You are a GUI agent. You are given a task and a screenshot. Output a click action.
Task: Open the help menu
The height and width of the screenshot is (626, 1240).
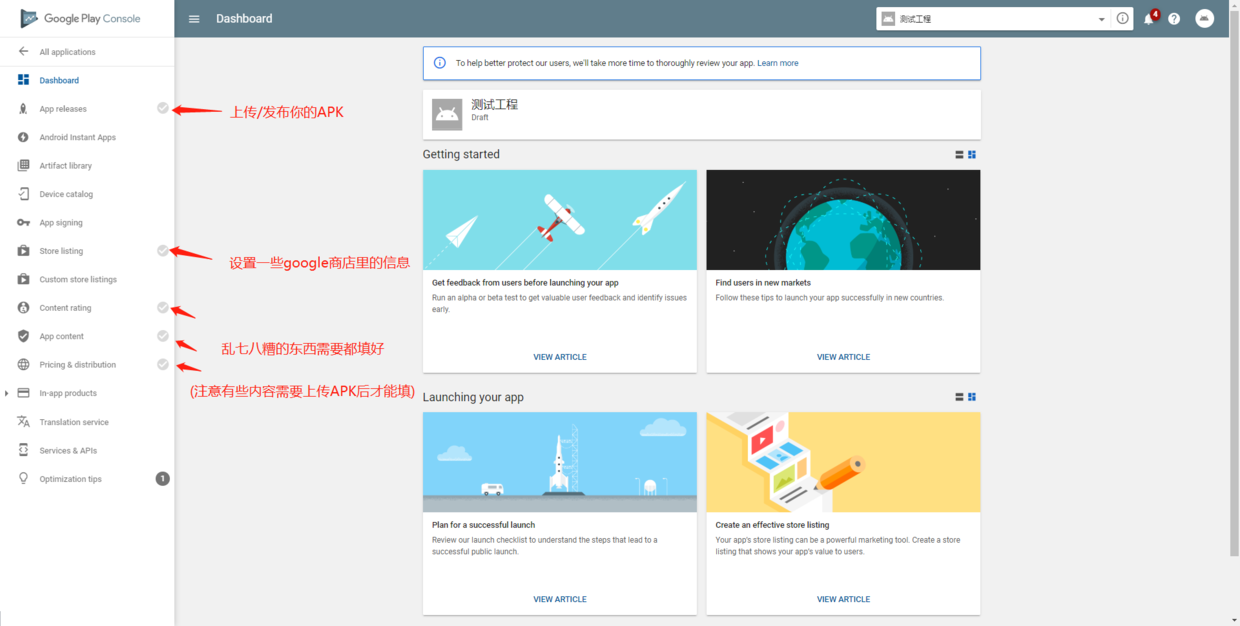(x=1173, y=18)
